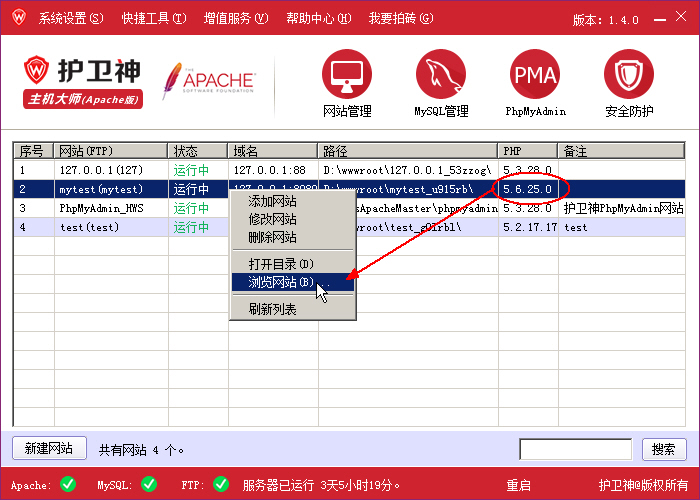700x500 pixels.
Task: Sort by the 状态 column header
Action: click(198, 151)
